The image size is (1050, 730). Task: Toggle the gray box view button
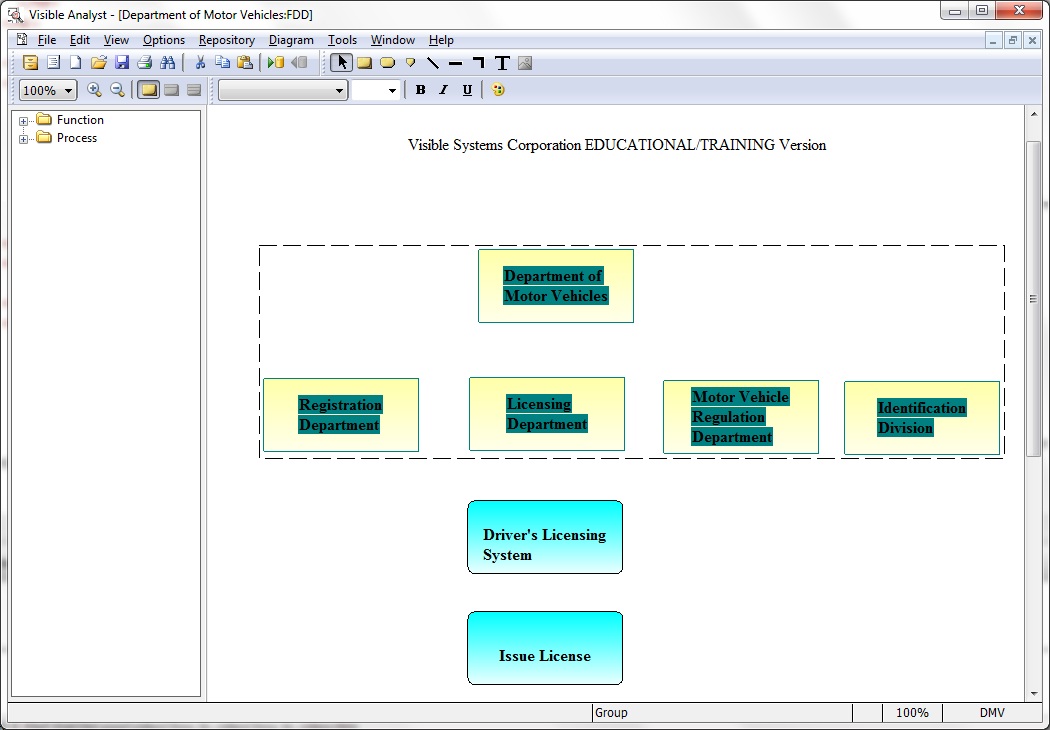pyautogui.click(x=171, y=90)
